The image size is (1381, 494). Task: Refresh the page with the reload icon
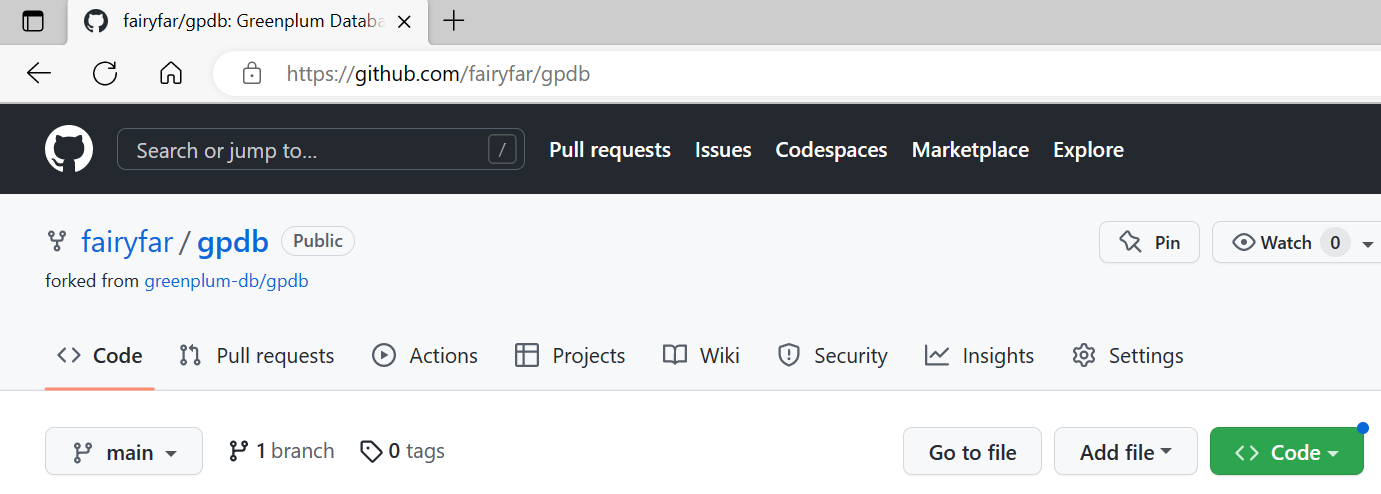pyautogui.click(x=105, y=73)
